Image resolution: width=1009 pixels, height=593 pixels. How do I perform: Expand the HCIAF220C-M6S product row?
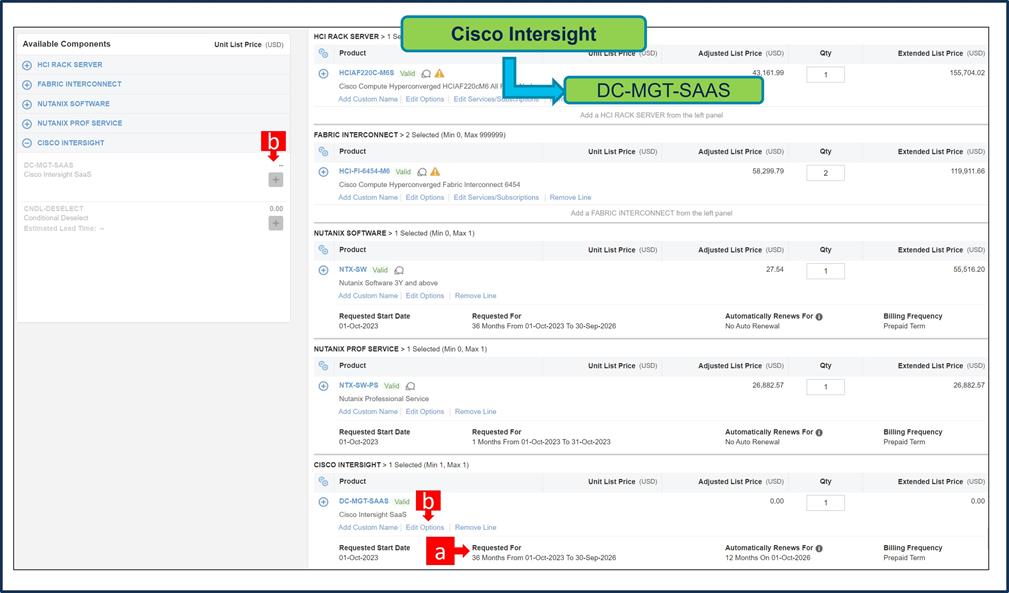click(x=324, y=74)
